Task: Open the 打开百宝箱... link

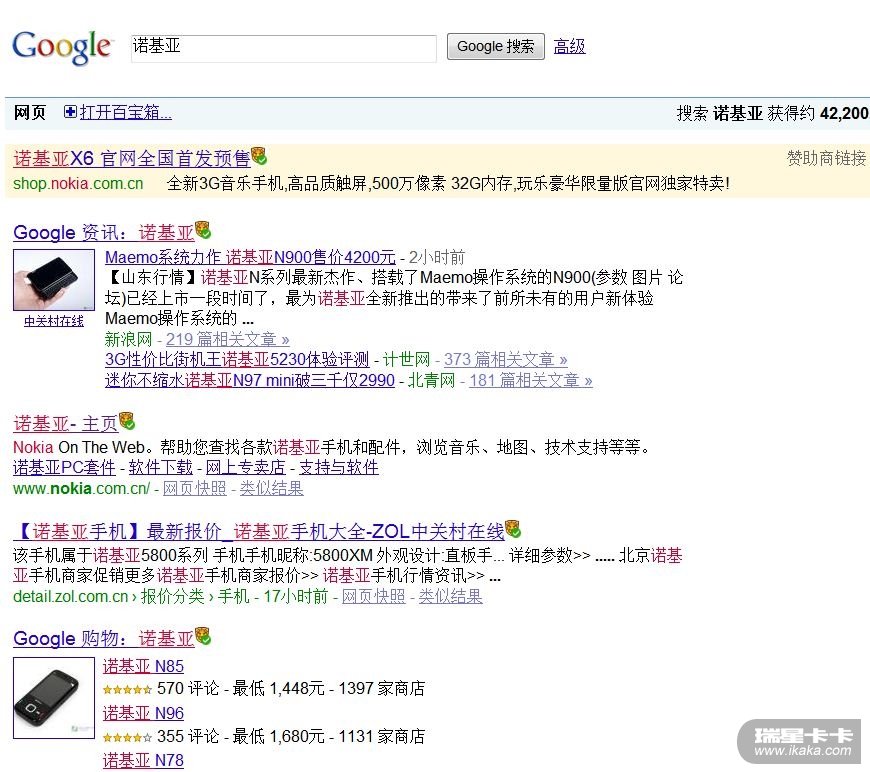Action: pos(125,113)
